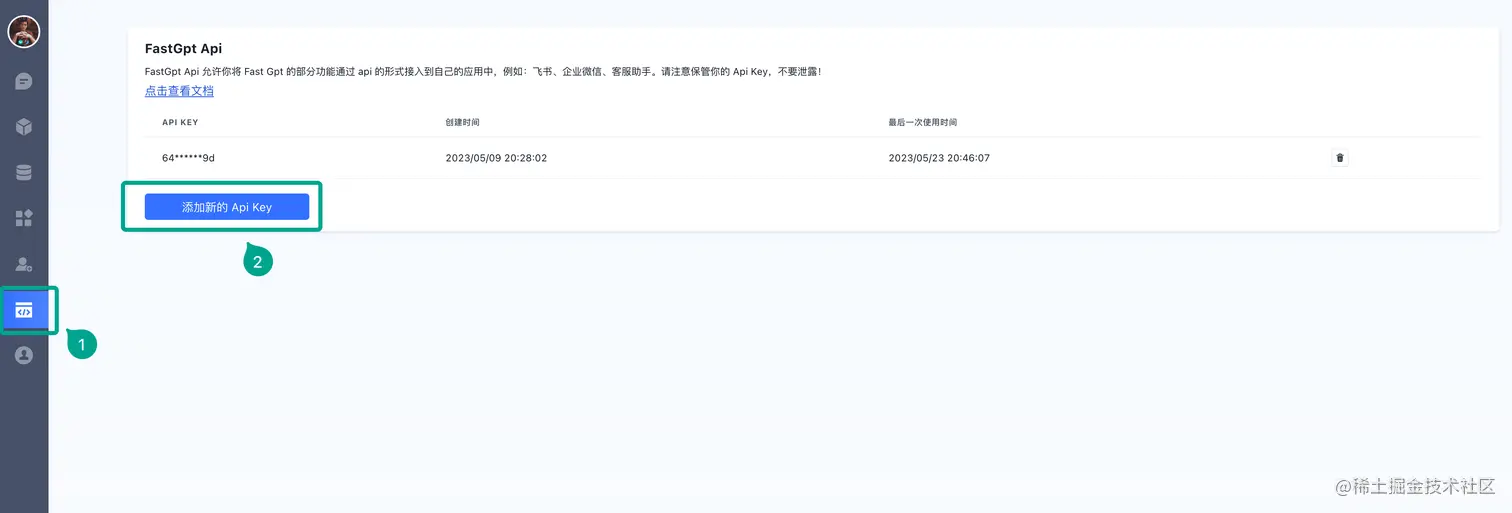Image resolution: width=1512 pixels, height=513 pixels.
Task: Delete API key 64******9d with trash icon
Action: (x=1340, y=158)
